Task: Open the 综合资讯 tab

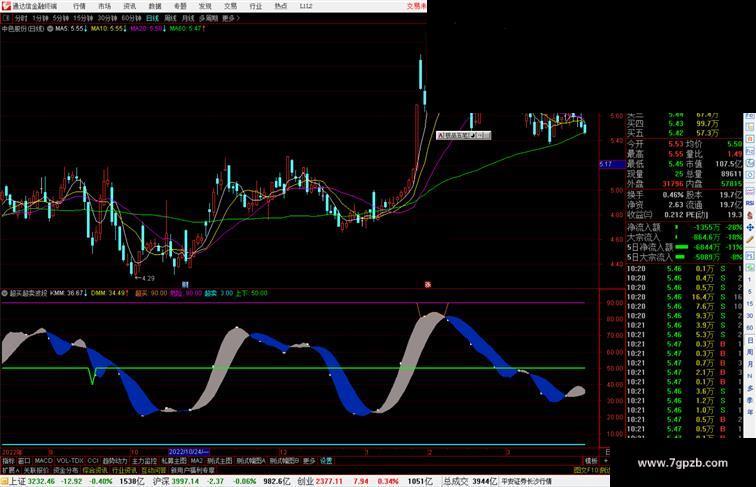Action: 95,470
